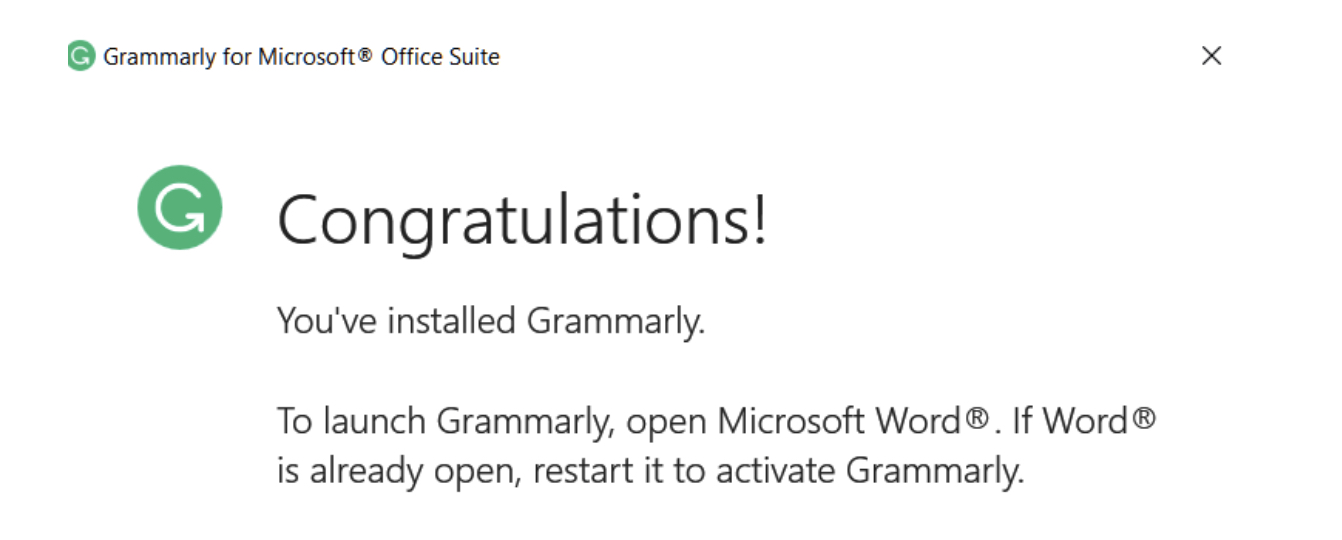Click the 'is already open, restart it' line
1342x540 pixels.
click(x=651, y=471)
